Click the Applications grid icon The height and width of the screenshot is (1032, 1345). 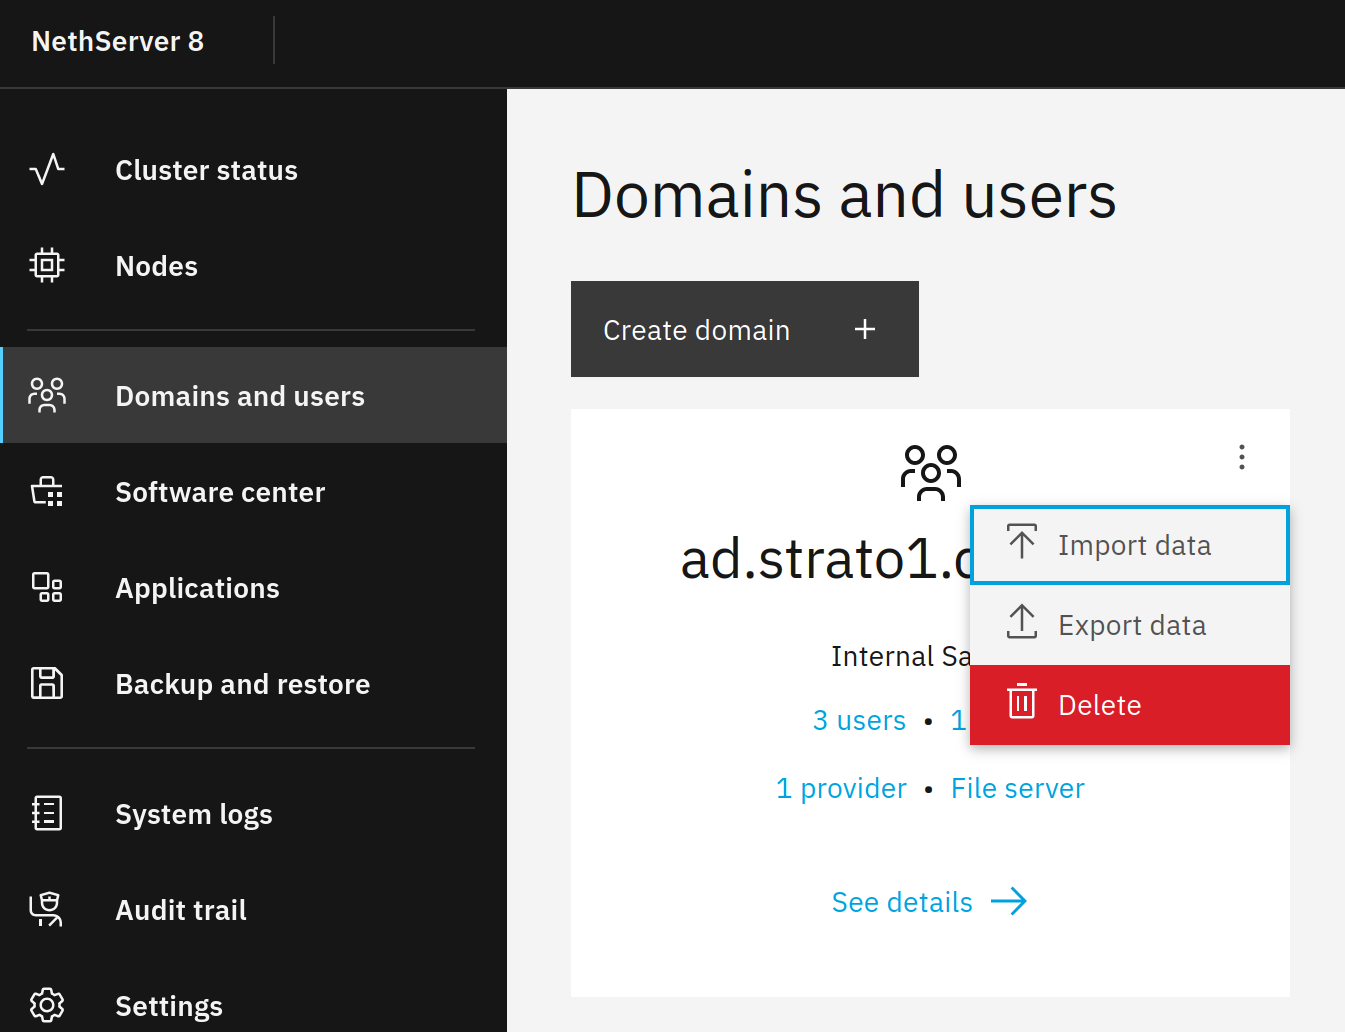click(47, 588)
